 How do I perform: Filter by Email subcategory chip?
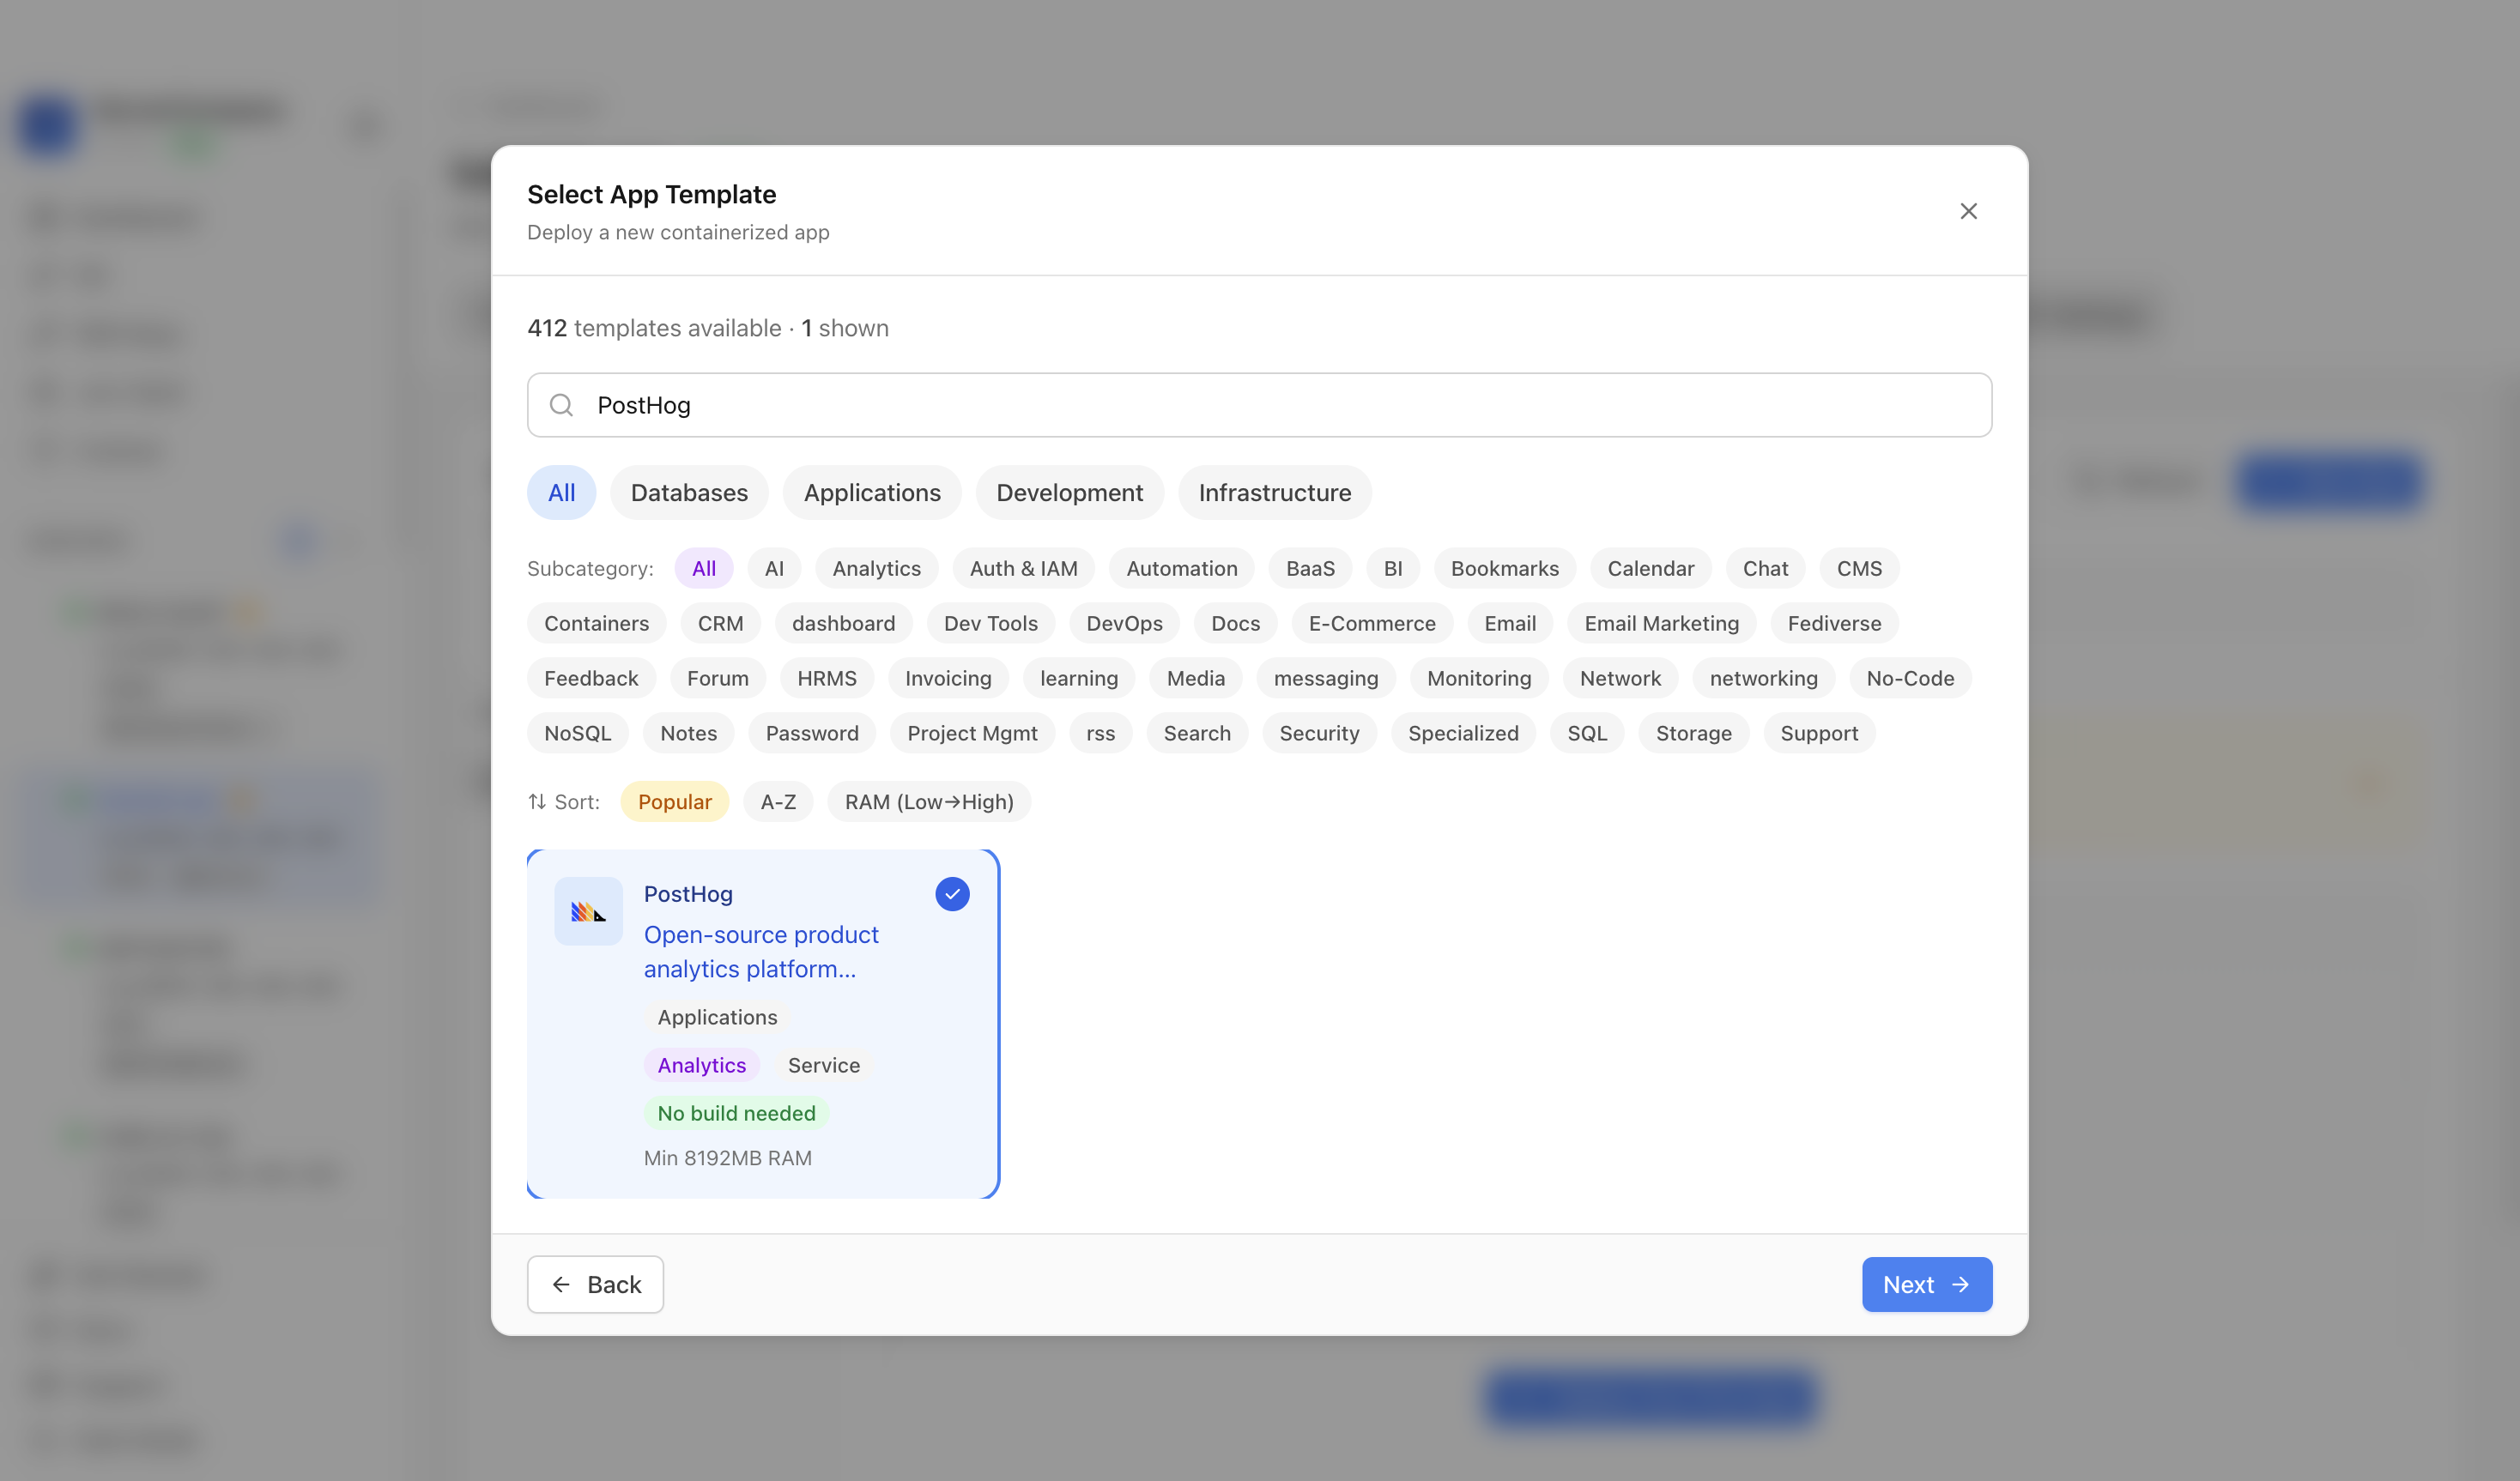pos(1510,623)
